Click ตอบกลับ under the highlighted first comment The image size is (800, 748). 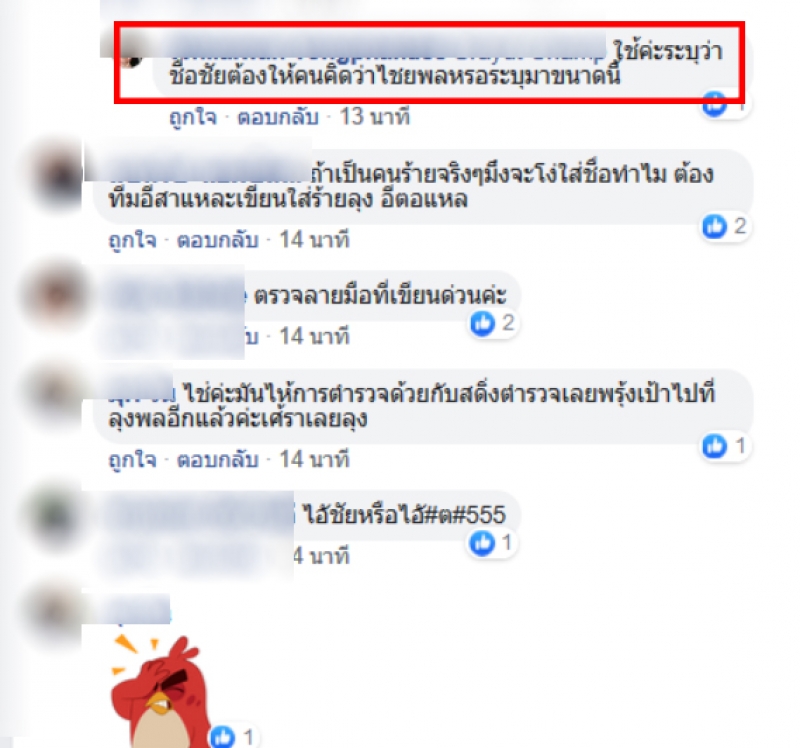click(278, 117)
